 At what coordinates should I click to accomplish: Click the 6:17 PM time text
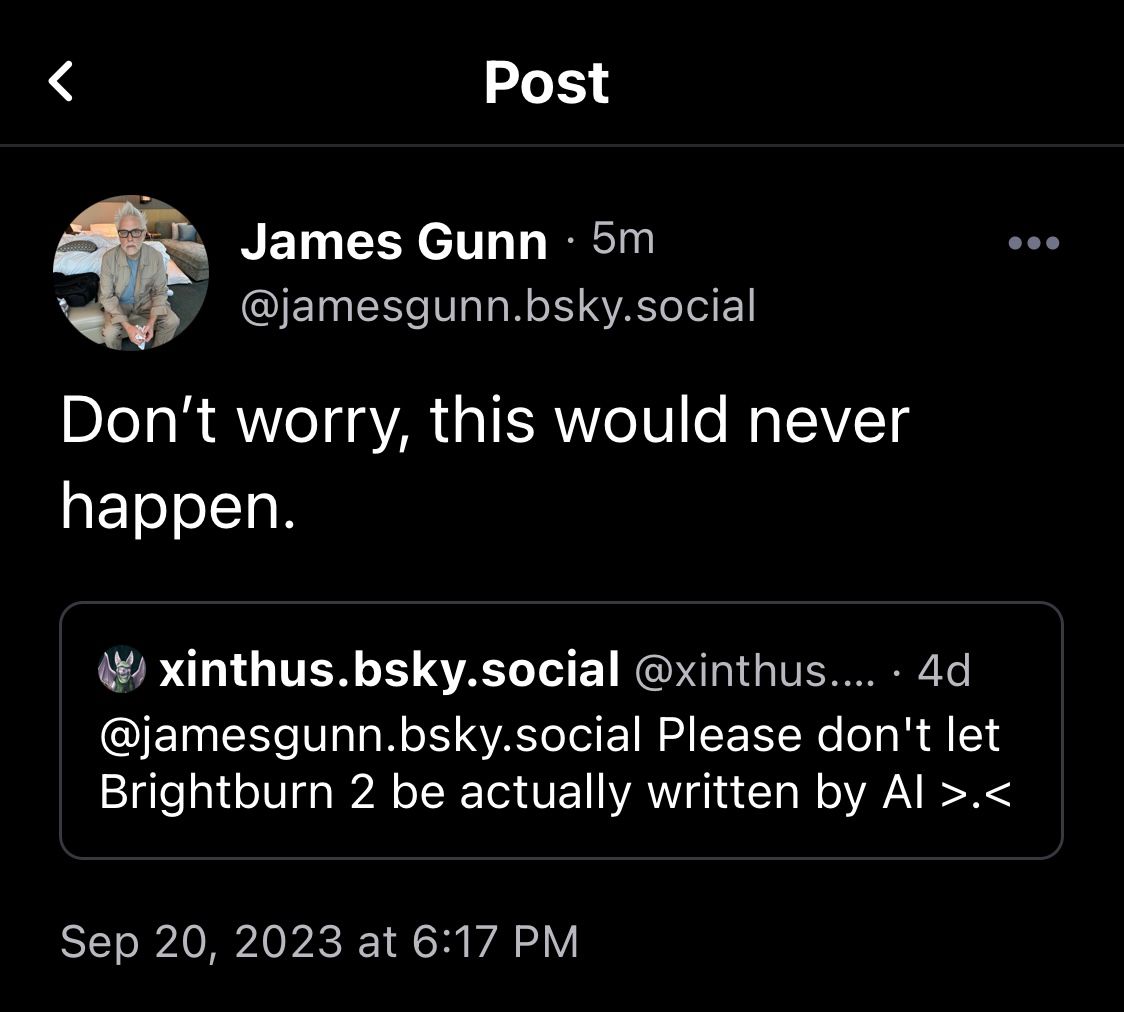(494, 942)
